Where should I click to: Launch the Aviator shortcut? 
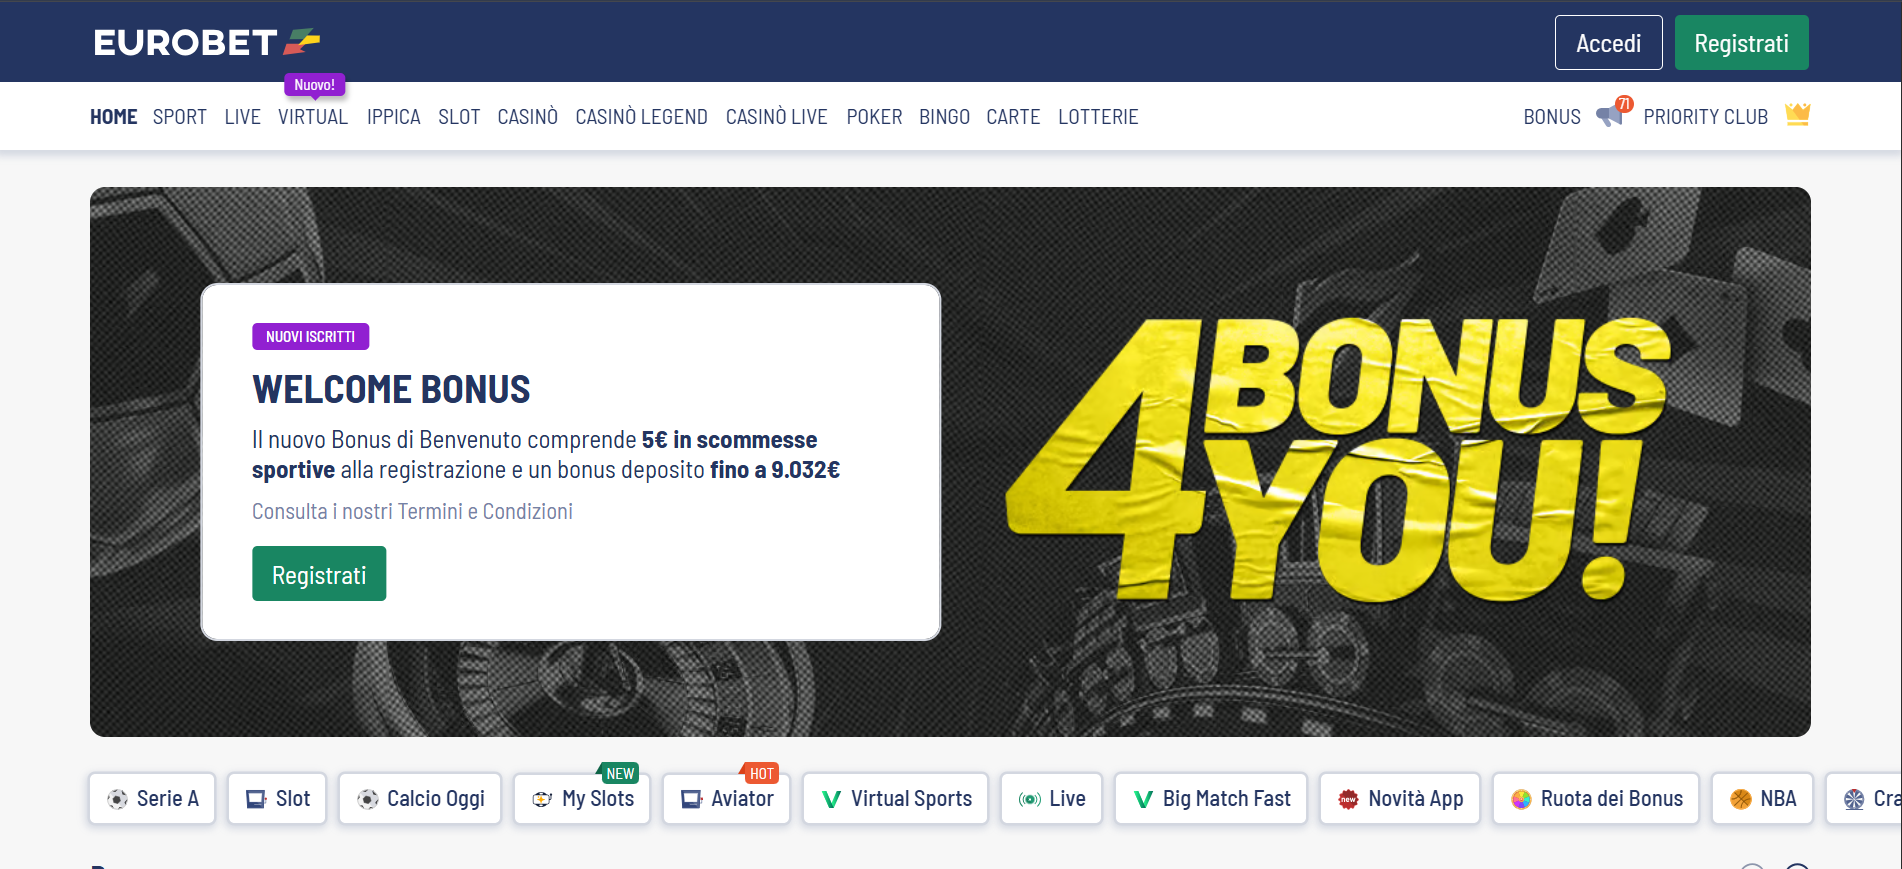point(727,799)
